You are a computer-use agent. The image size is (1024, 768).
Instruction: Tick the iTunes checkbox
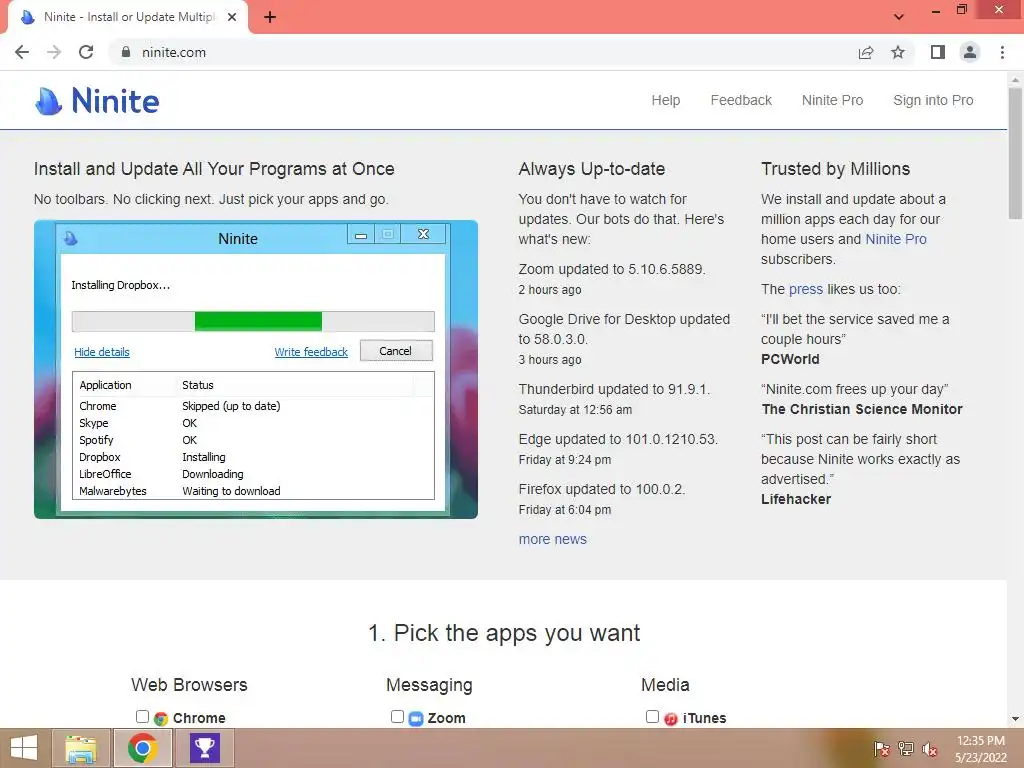[652, 716]
